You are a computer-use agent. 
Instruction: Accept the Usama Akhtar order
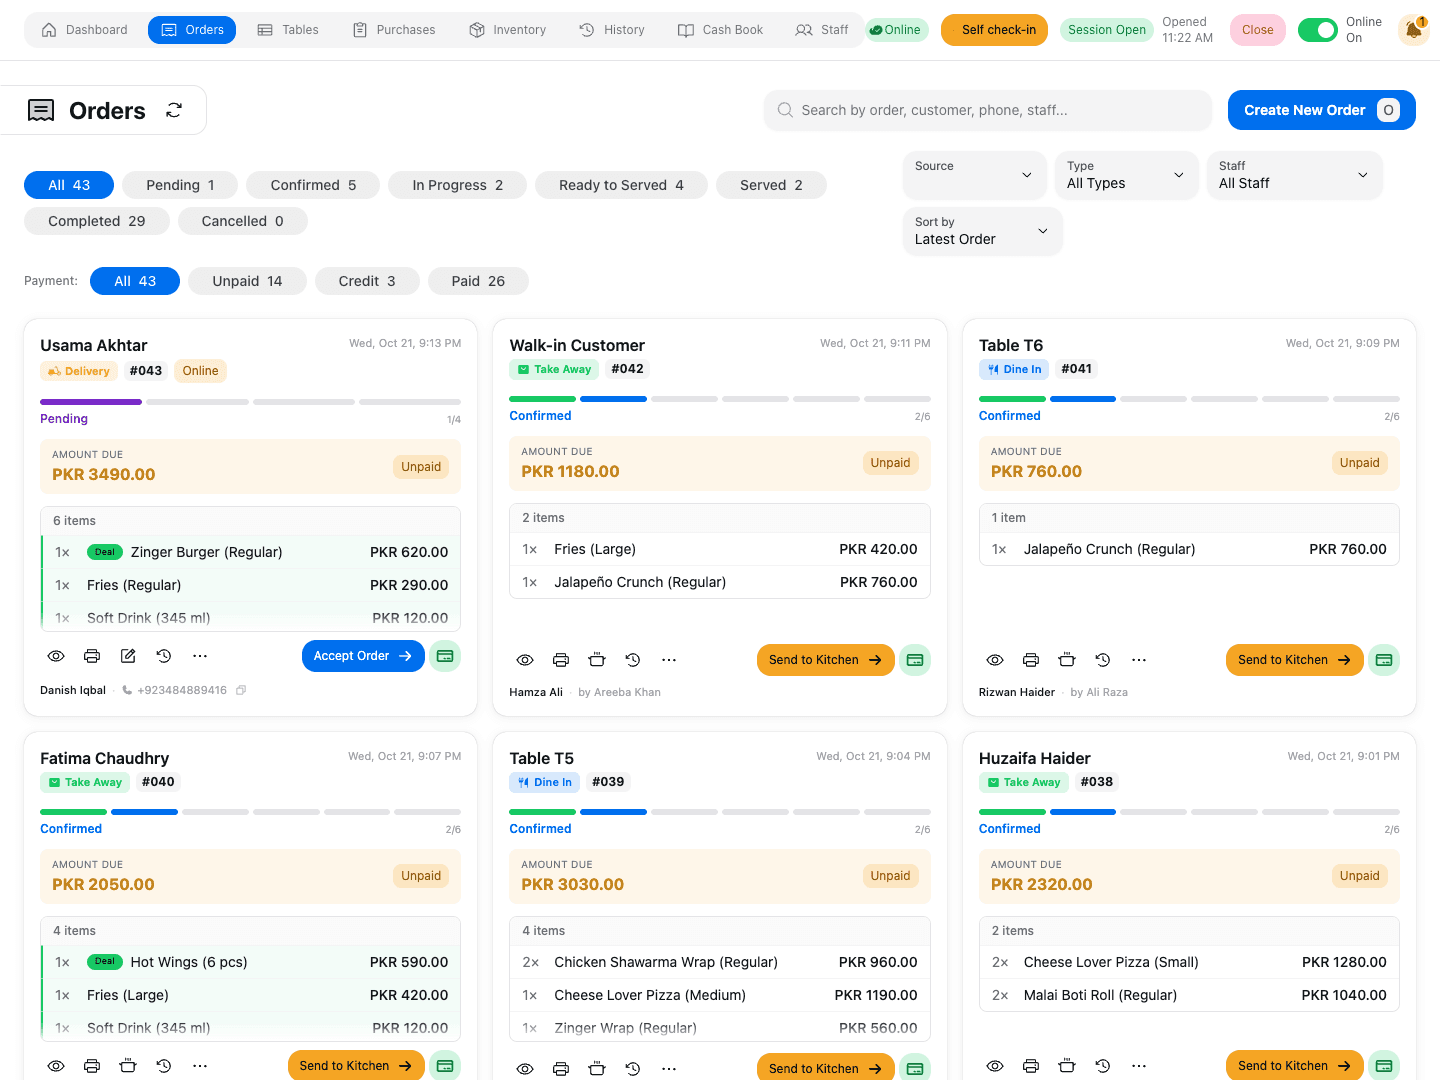(363, 656)
